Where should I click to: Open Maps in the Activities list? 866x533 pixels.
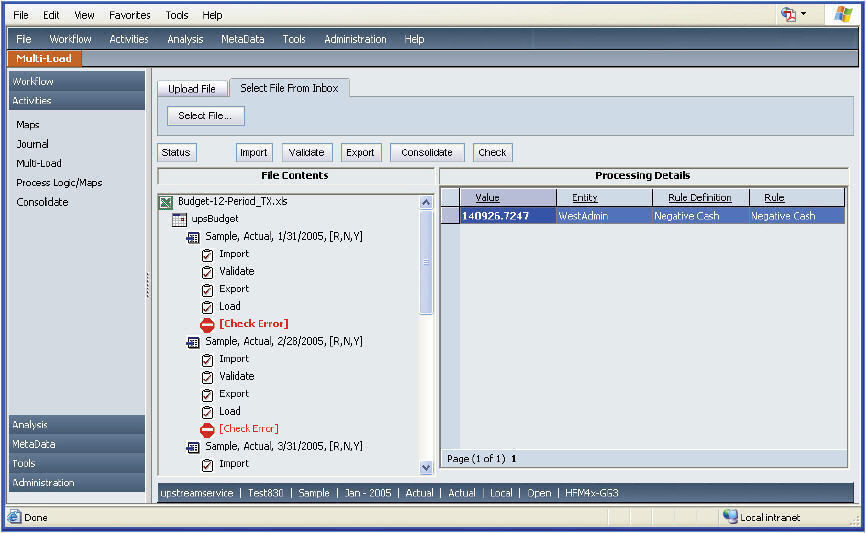(x=28, y=125)
